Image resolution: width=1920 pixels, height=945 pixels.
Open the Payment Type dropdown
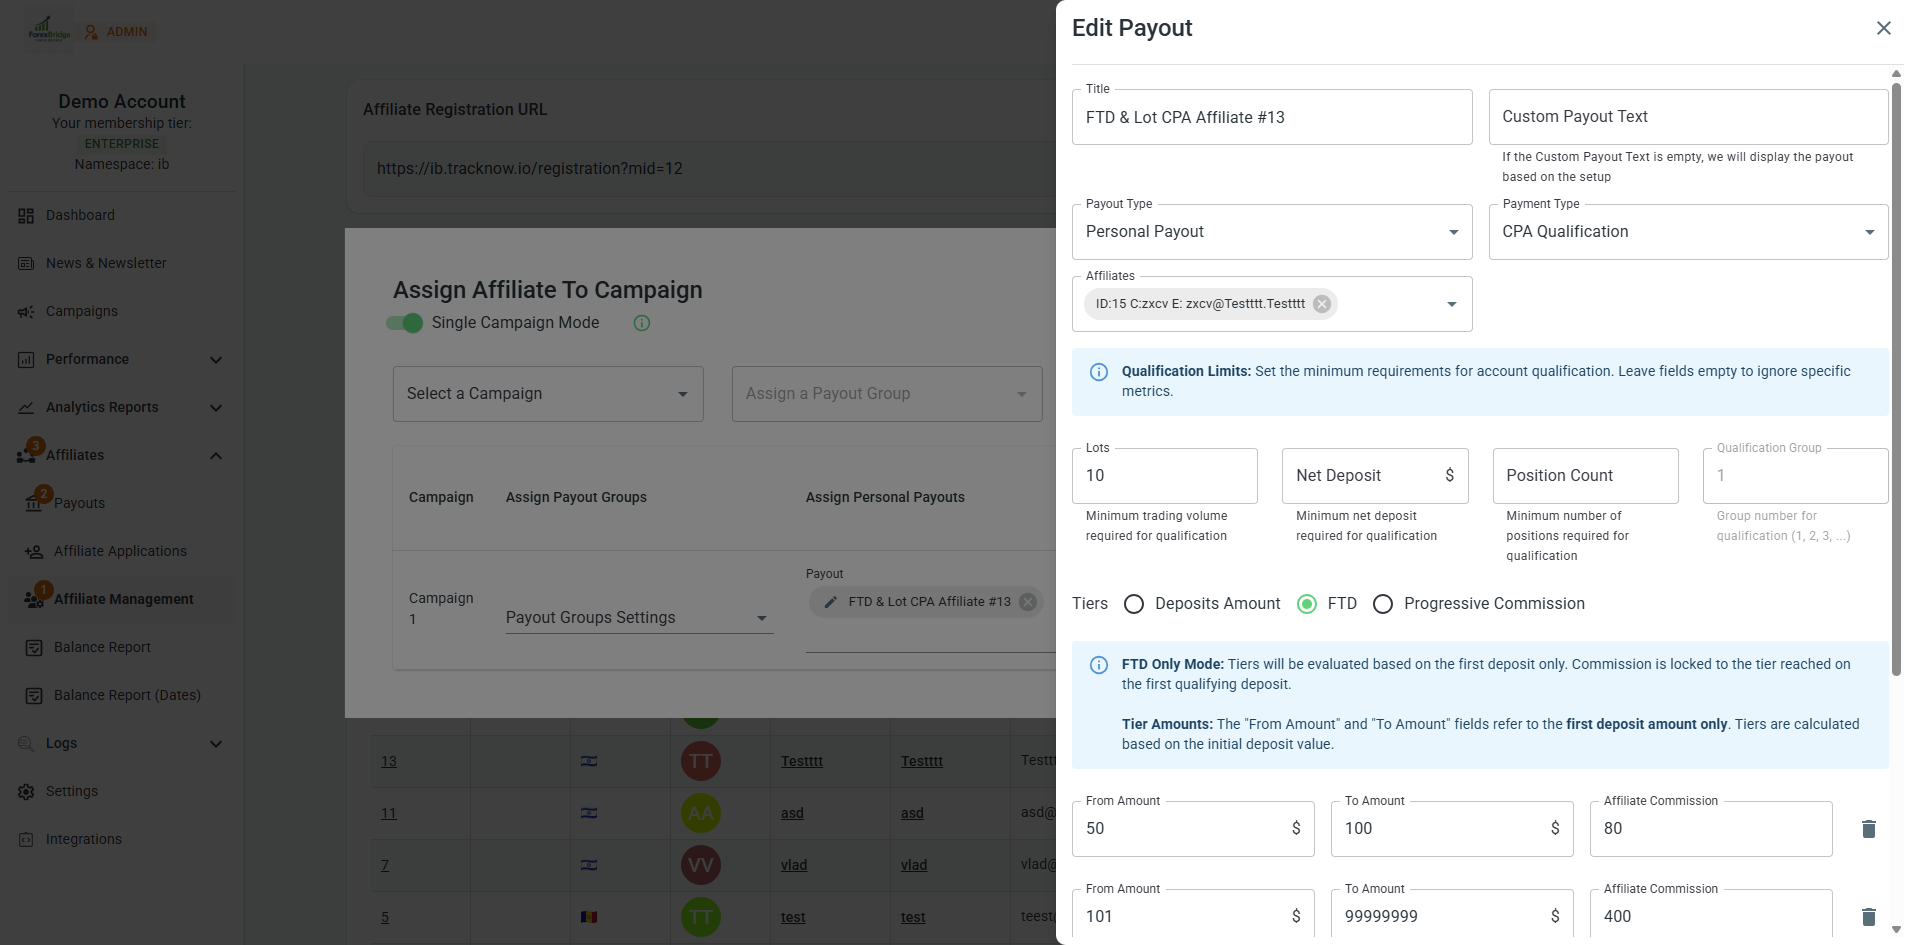point(1687,232)
